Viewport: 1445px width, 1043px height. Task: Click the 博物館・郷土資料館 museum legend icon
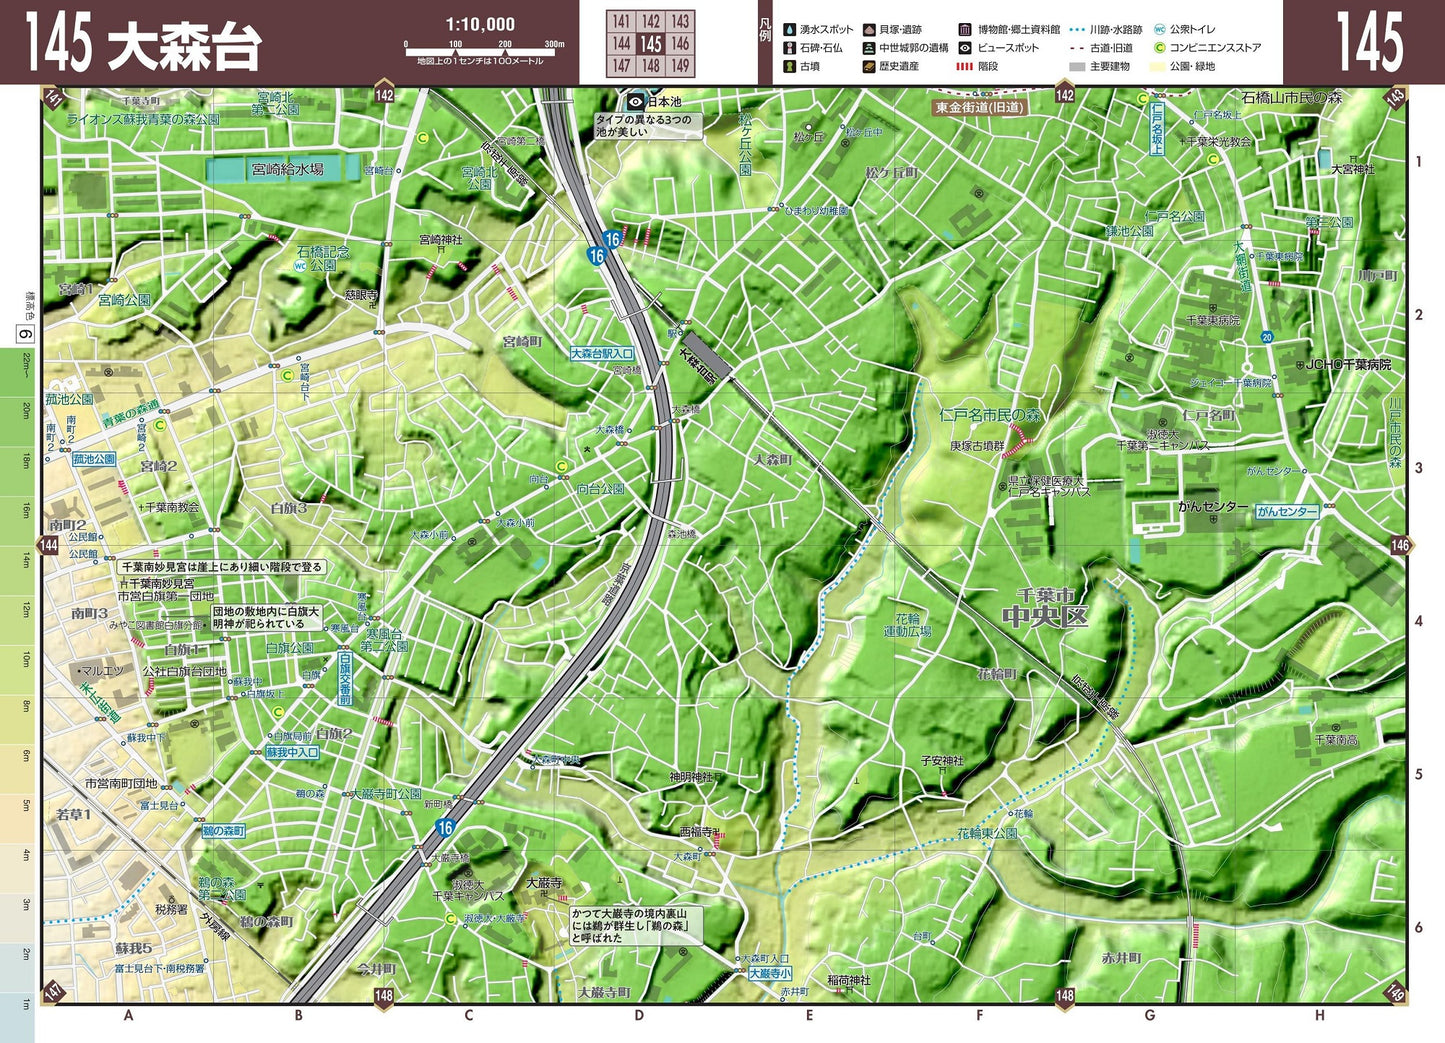(965, 30)
